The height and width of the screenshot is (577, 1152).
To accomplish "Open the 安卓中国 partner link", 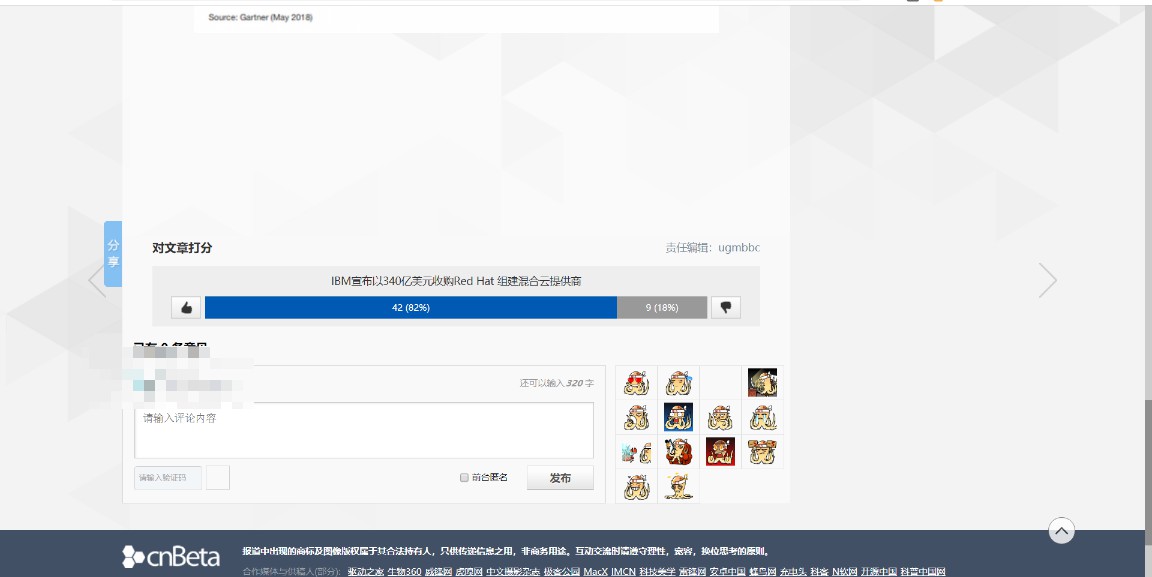I will (727, 572).
